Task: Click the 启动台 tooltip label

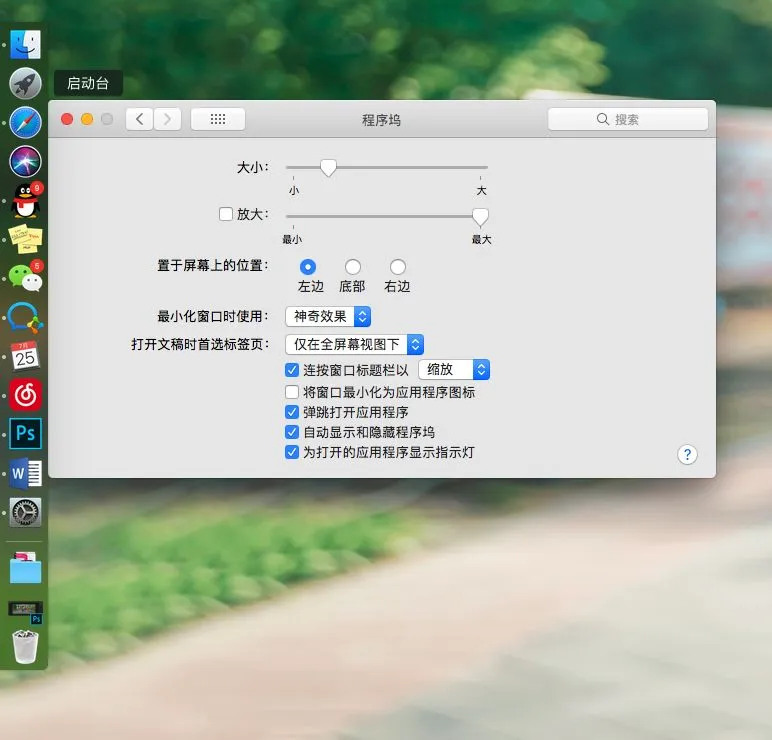Action: pyautogui.click(x=88, y=83)
